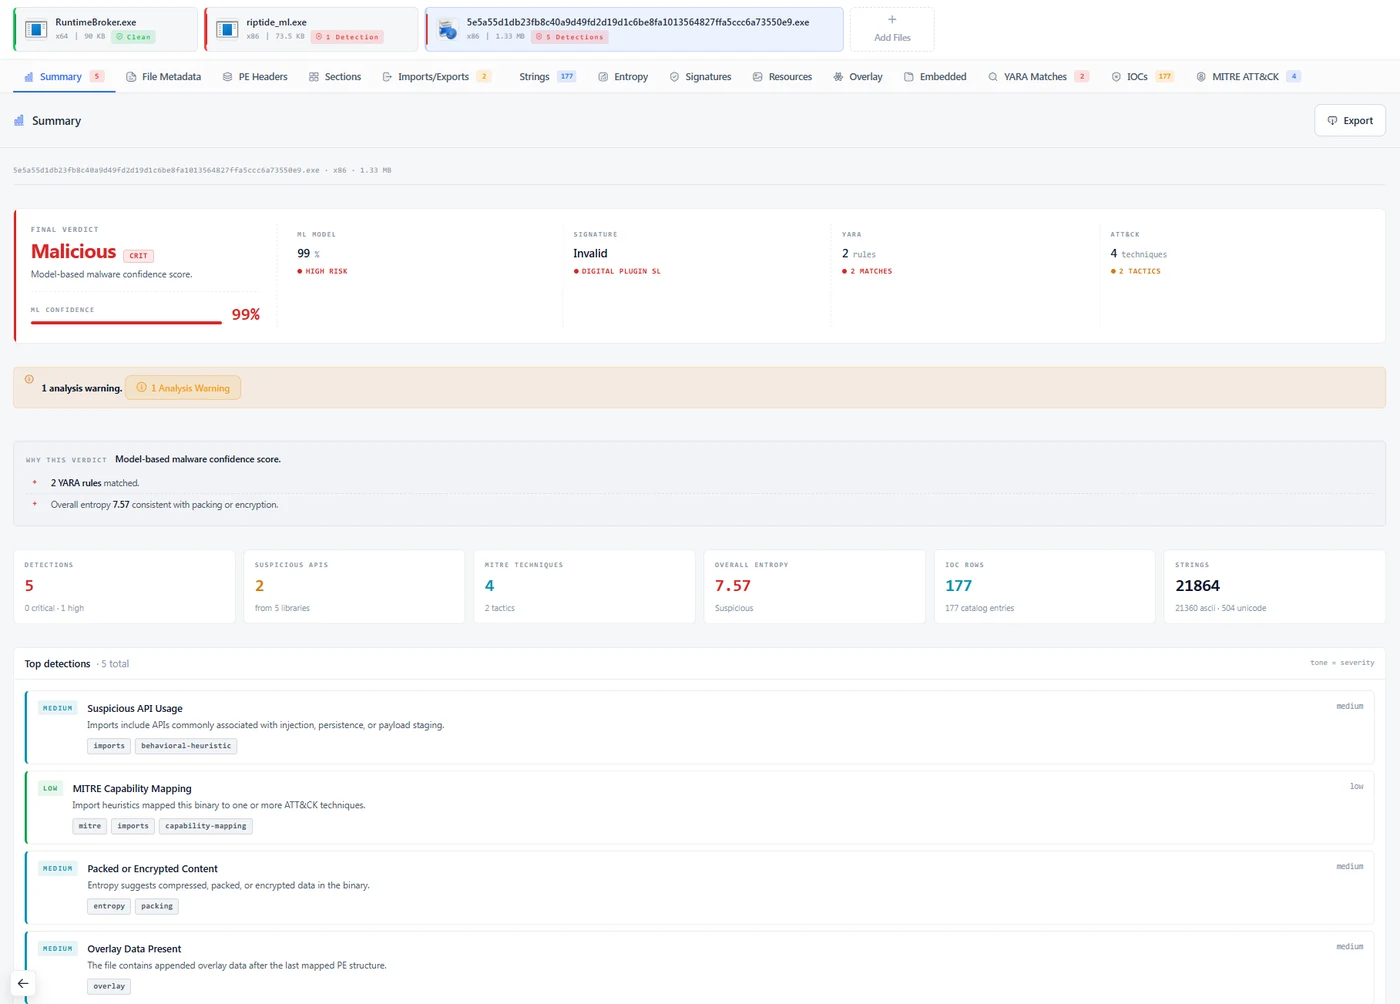Click the capability-mapping tag

click(206, 826)
